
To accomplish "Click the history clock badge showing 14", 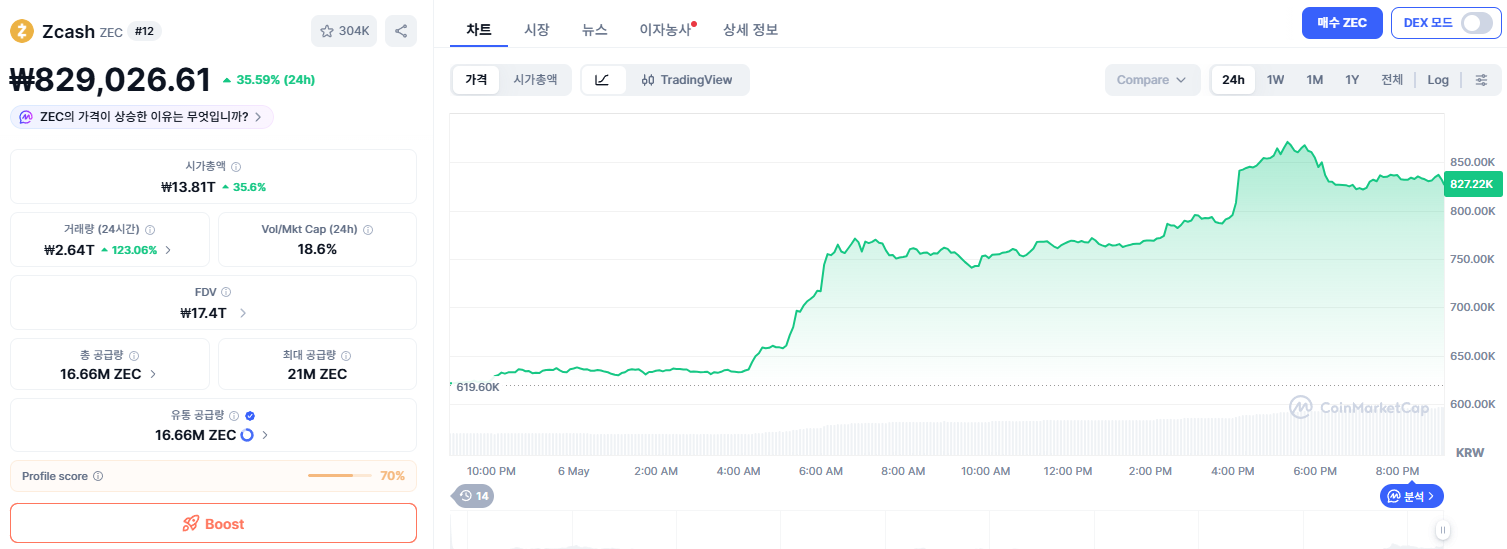I will click(474, 496).
